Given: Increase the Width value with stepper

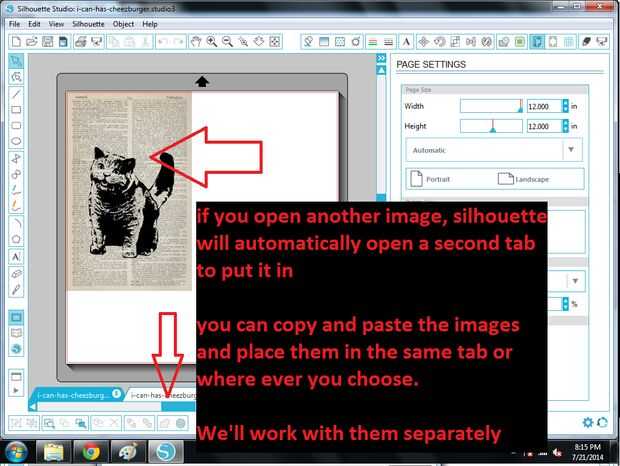Looking at the screenshot, I should (565, 106).
